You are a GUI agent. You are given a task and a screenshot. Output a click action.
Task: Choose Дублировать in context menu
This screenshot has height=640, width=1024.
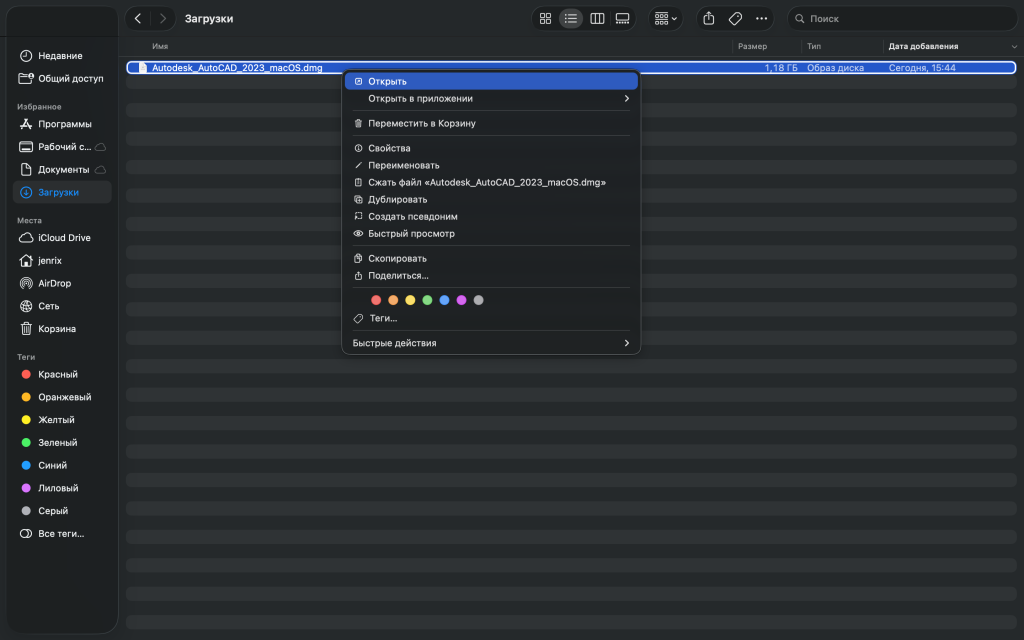point(491,199)
